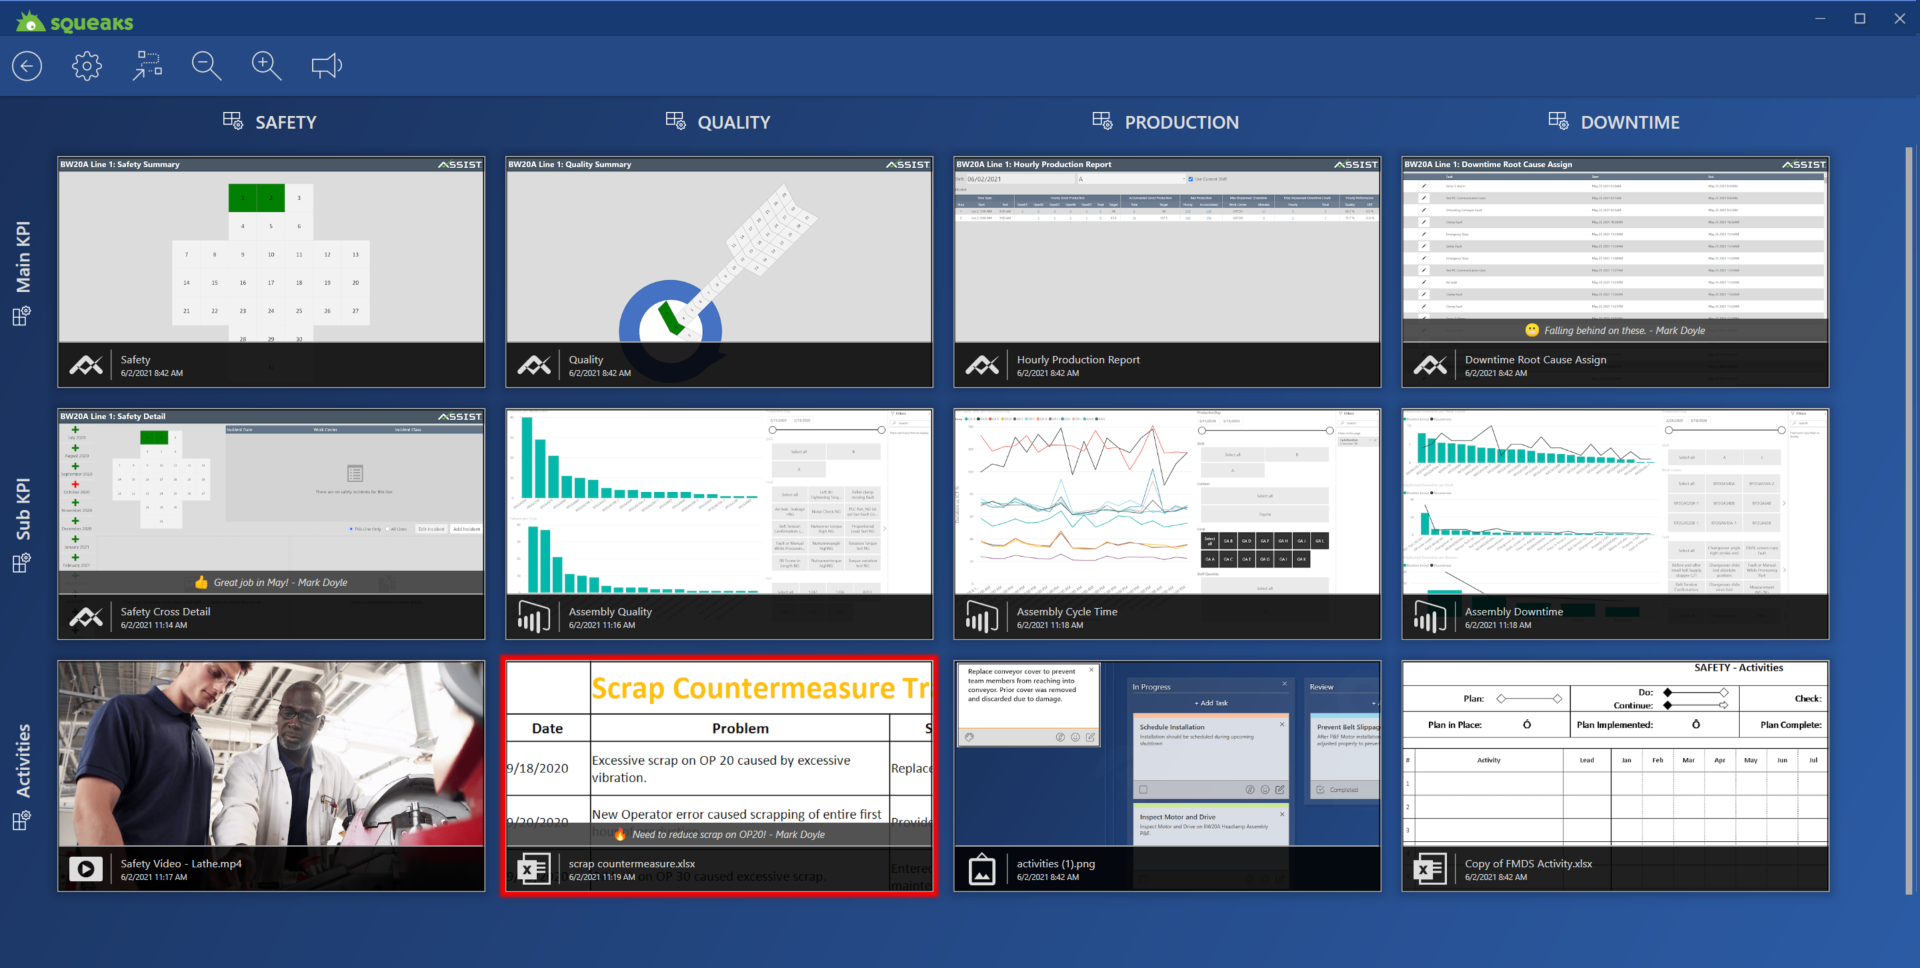Click the image icon on activities (1).png tile

click(982, 868)
